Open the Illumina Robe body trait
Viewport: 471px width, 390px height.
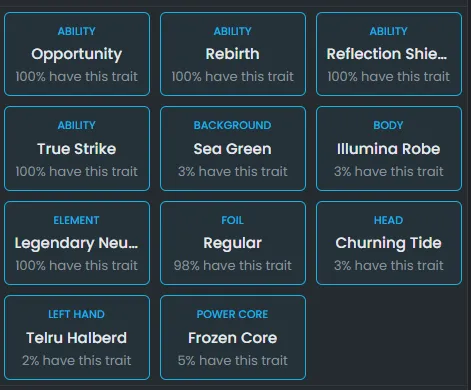tap(389, 149)
